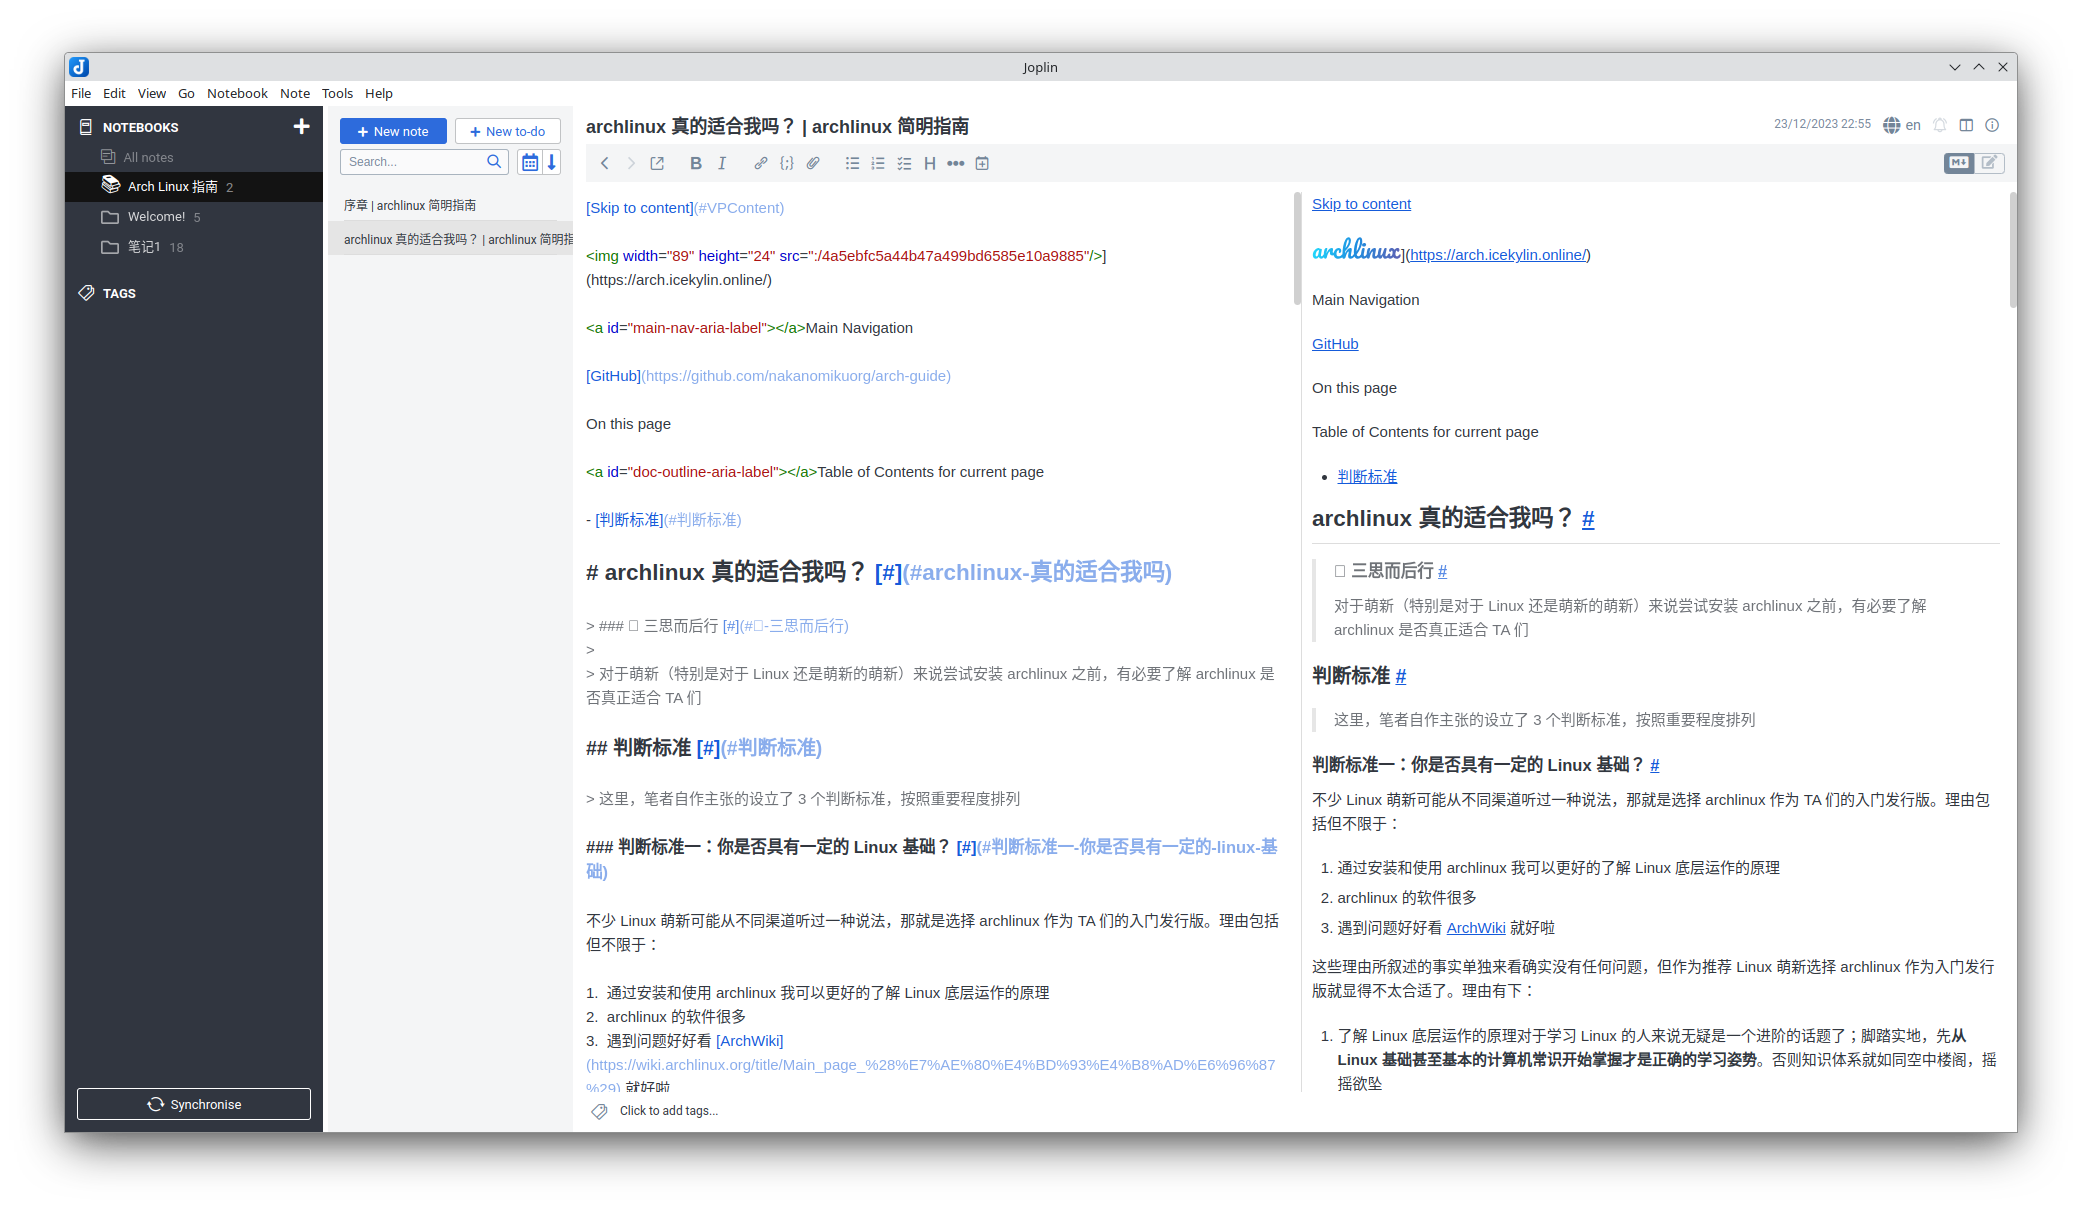Open the sort-by-field calendar dropdown

click(530, 162)
